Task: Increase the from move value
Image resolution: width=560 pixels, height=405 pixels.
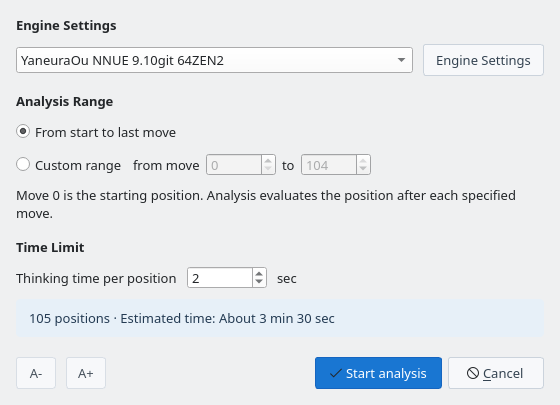Action: [268, 160]
